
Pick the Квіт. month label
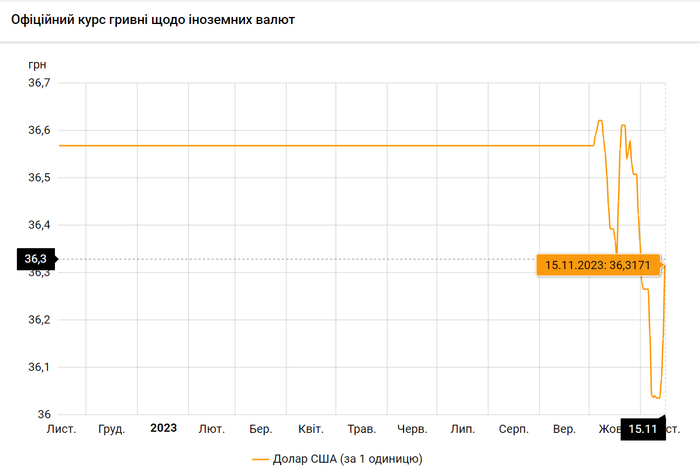311,429
